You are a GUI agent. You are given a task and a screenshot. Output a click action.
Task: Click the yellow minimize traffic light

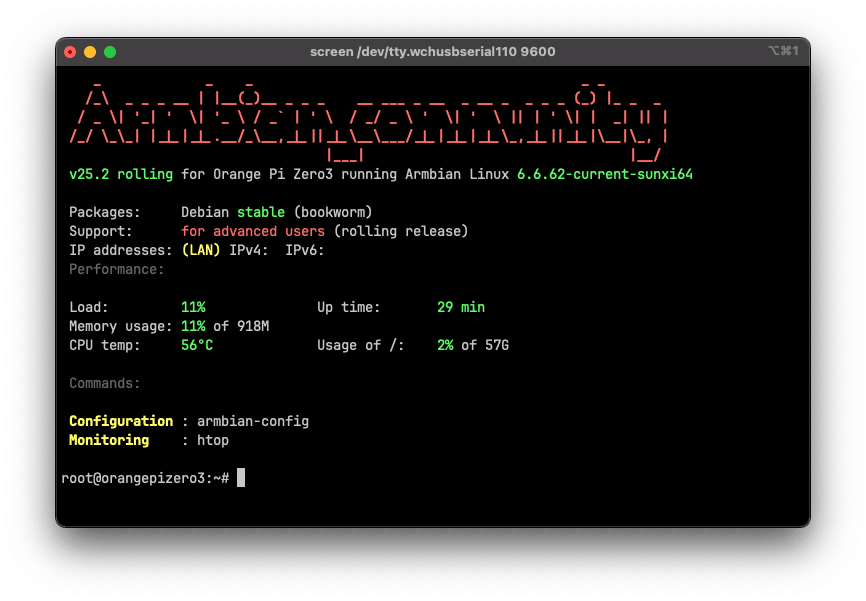(x=88, y=51)
